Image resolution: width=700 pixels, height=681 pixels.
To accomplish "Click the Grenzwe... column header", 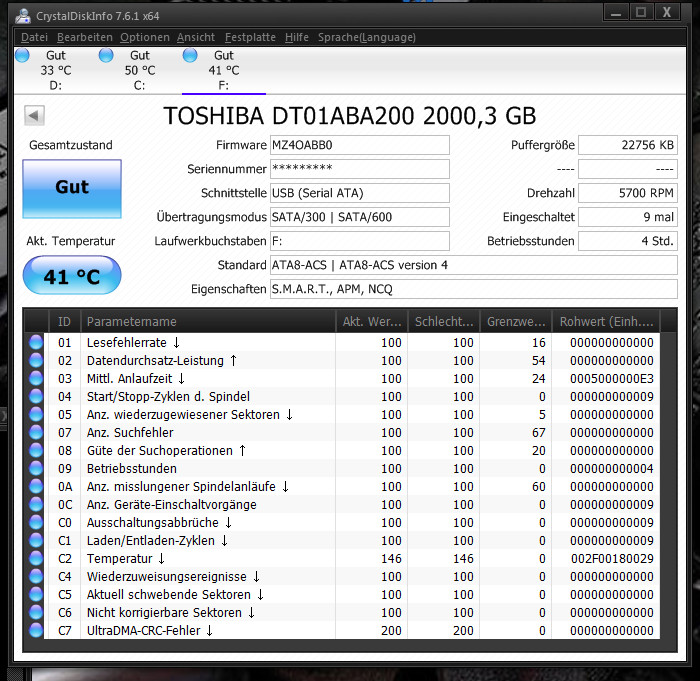I will [516, 322].
